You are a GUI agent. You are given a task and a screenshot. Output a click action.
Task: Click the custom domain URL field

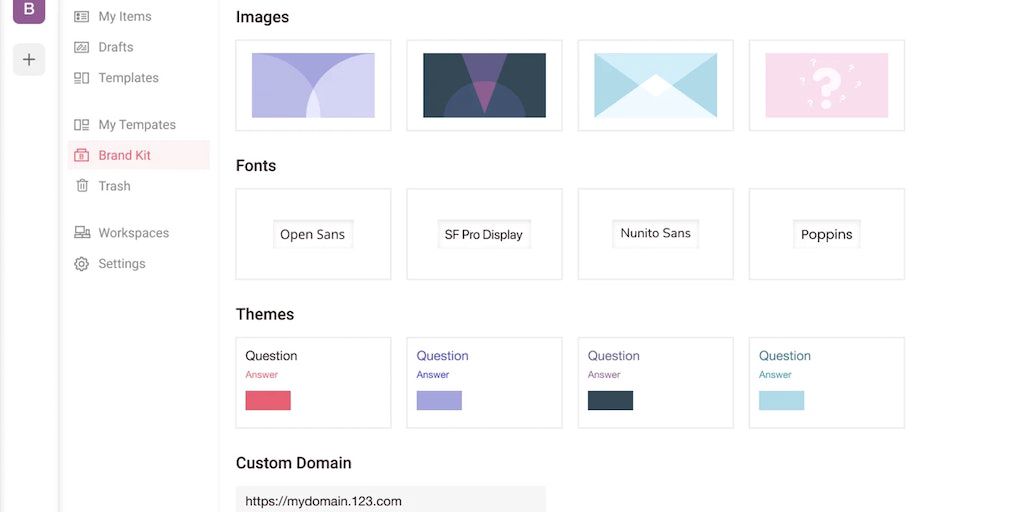[x=391, y=500]
